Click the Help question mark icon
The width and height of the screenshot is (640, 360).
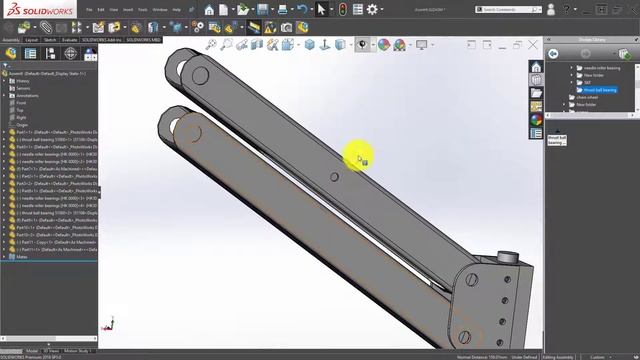566,9
